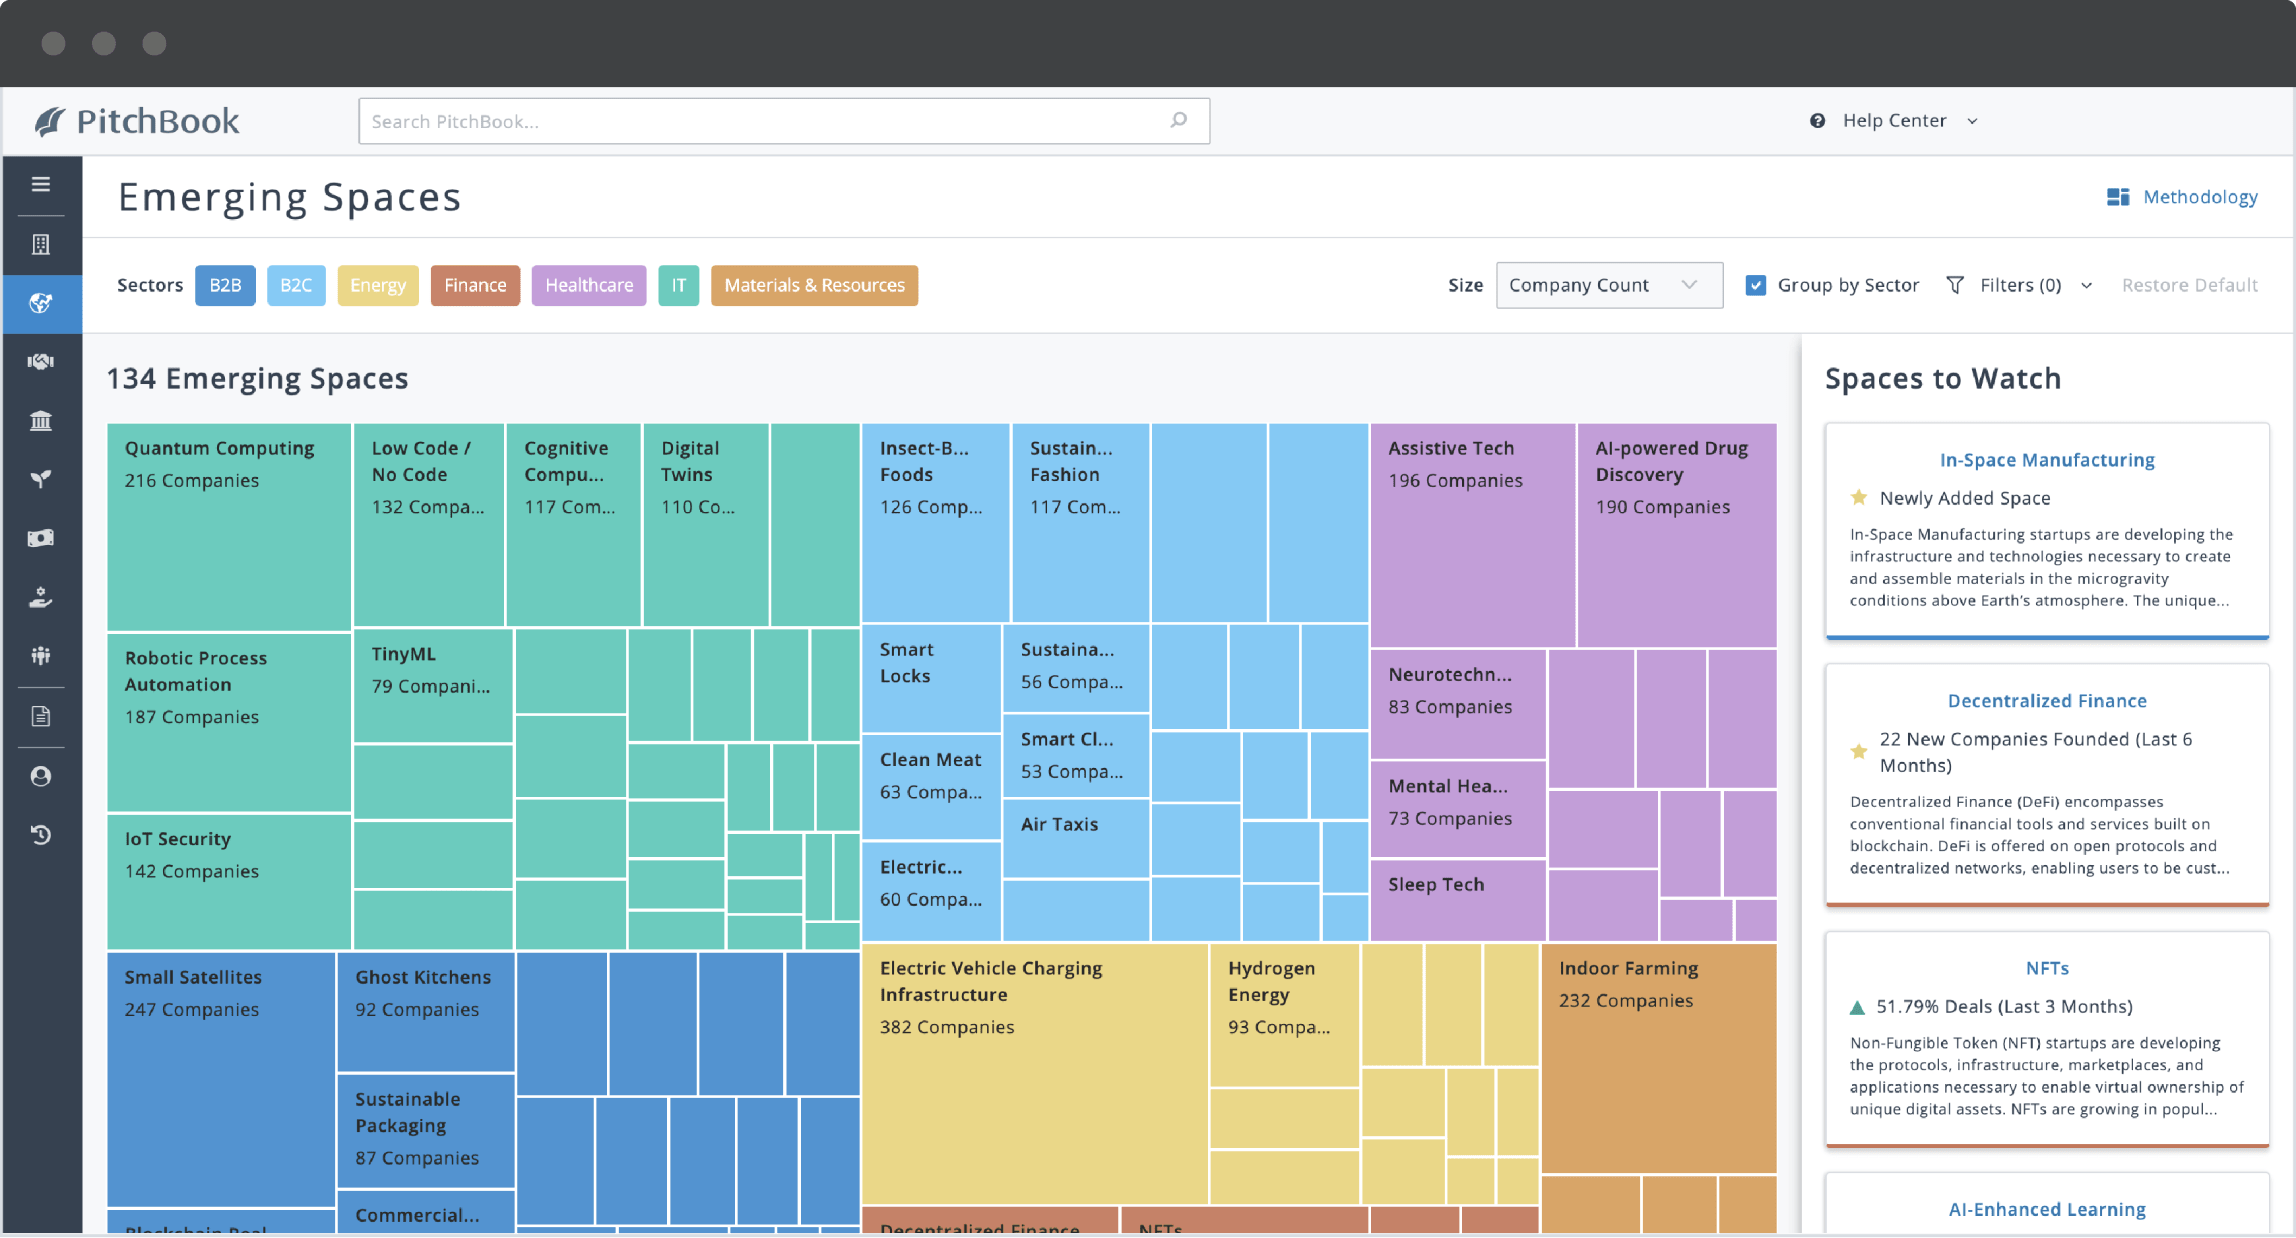
Task: Uncheck the Group by Sector checkbox
Action: (x=1756, y=285)
